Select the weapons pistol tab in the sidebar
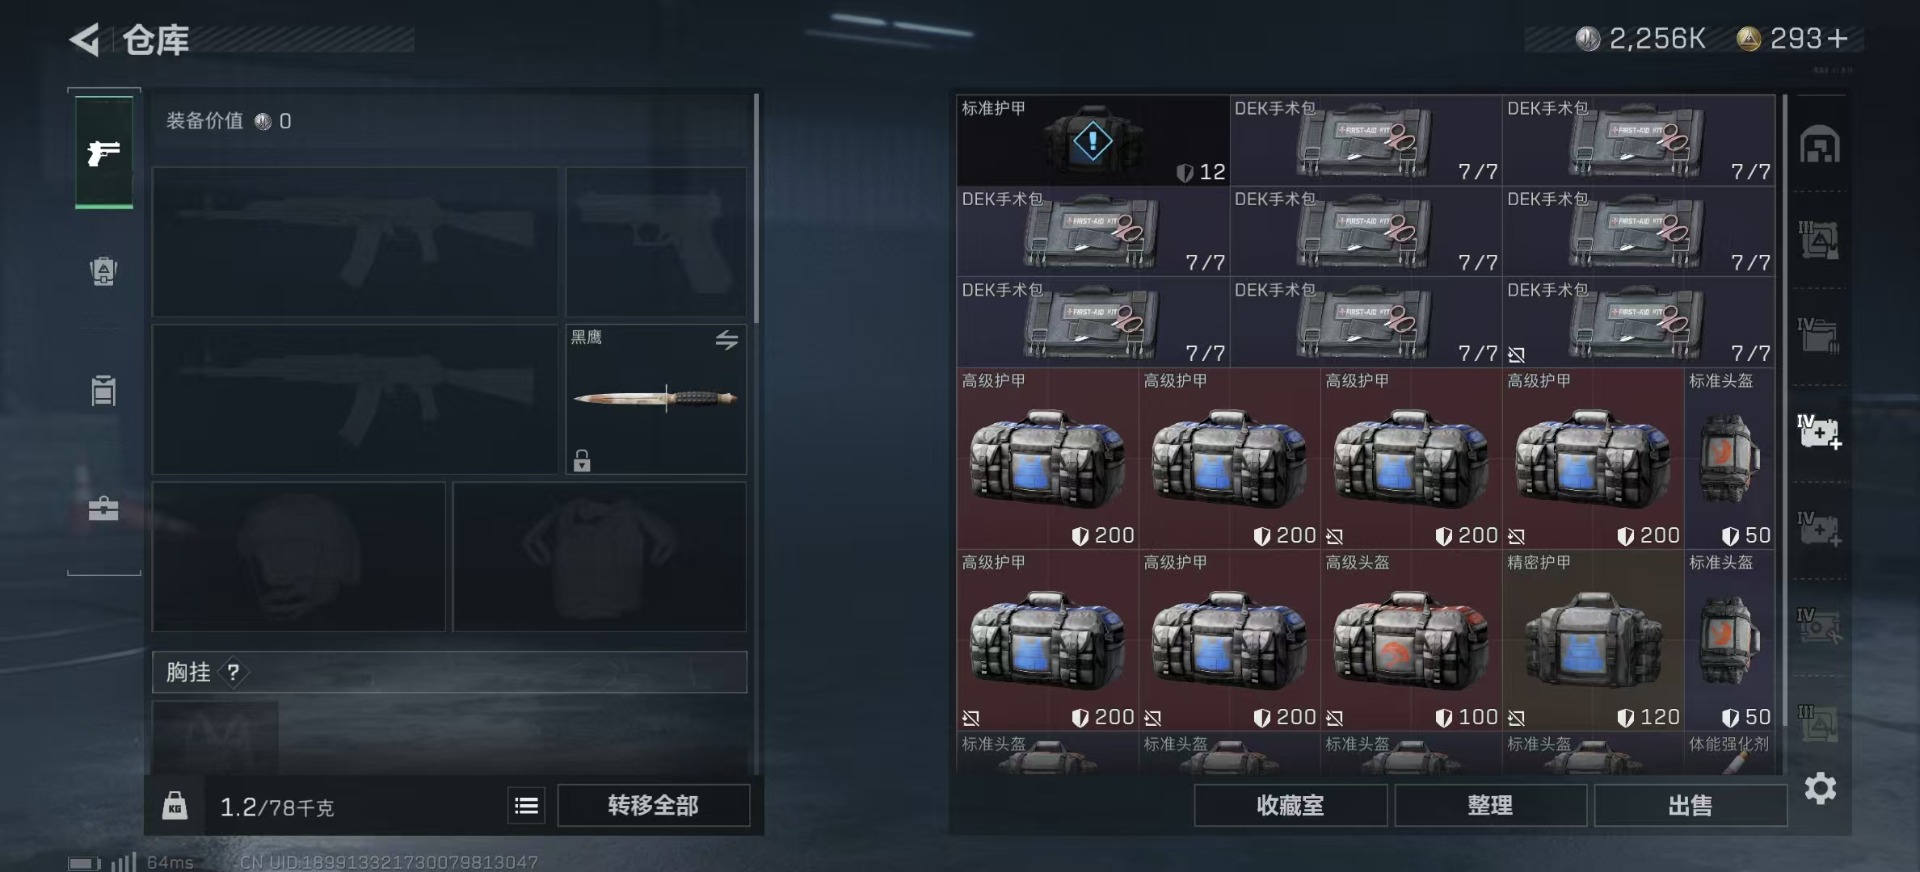This screenshot has height=872, width=1920. pos(104,152)
